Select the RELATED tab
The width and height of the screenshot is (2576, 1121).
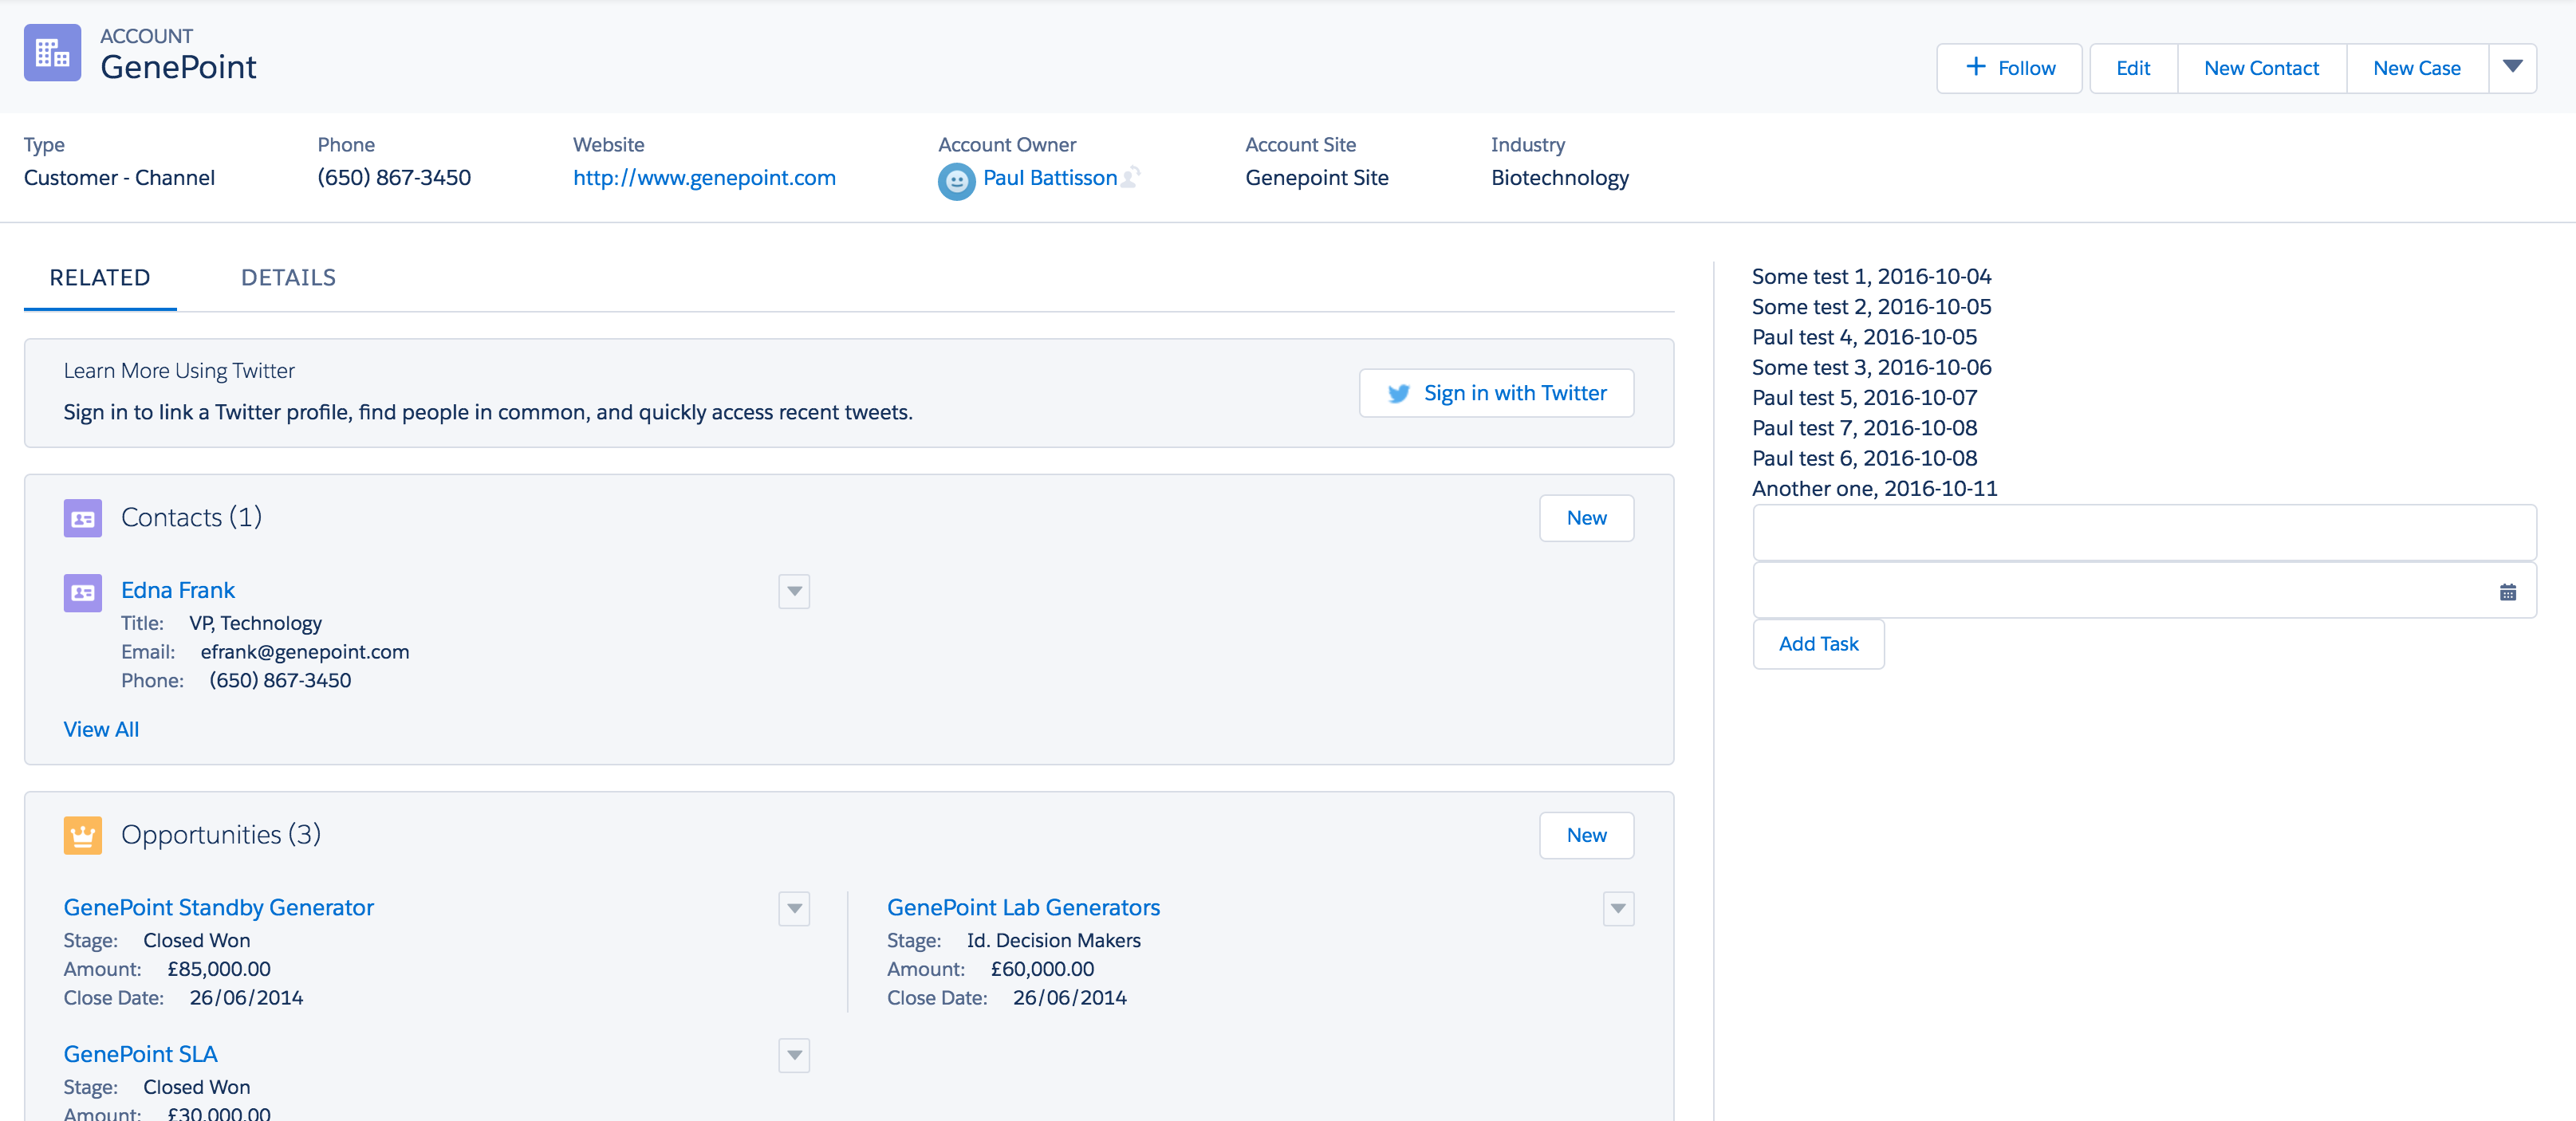click(x=100, y=277)
